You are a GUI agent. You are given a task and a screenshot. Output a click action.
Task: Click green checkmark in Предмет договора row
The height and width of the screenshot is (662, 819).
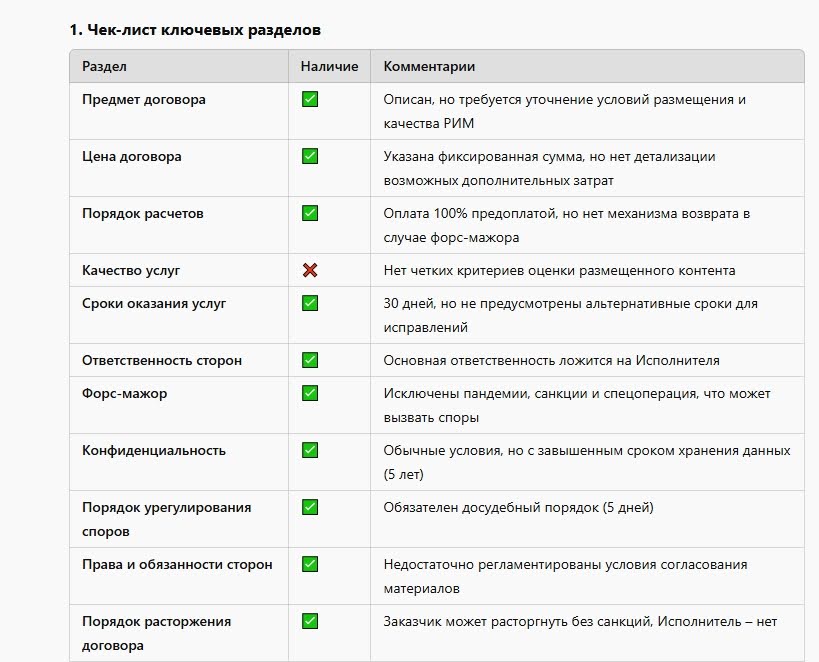coord(310,99)
